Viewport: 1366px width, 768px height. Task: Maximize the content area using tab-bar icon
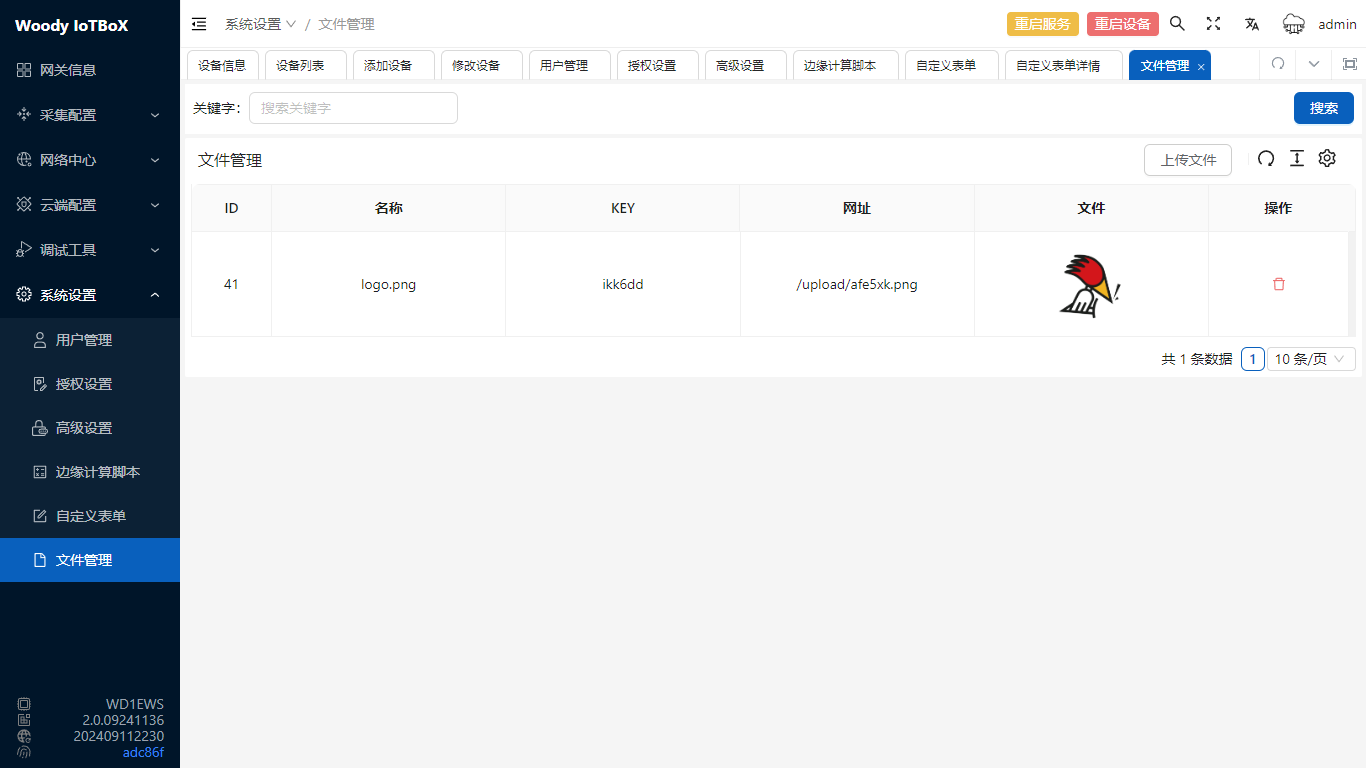[1349, 64]
